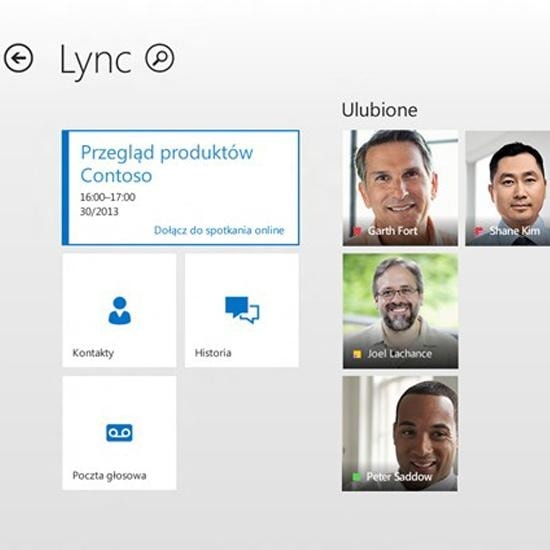Click the Peter Saddow name label
The height and width of the screenshot is (550, 550).
point(399,476)
